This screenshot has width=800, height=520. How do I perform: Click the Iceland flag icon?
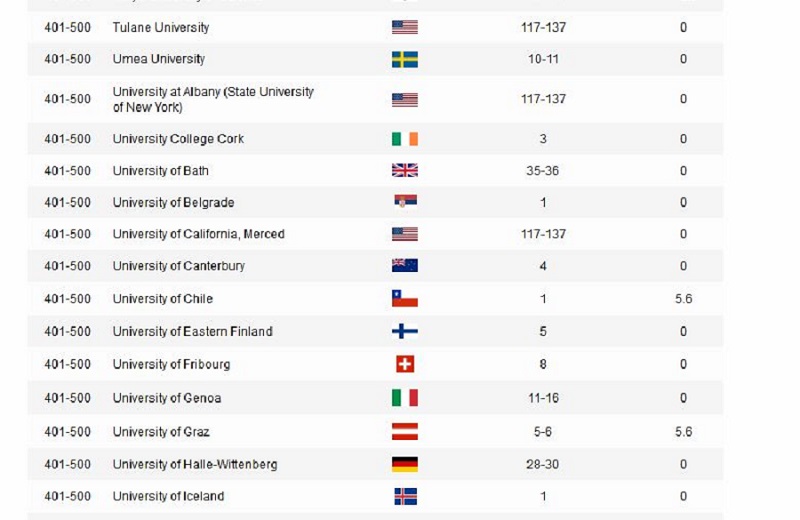point(404,496)
